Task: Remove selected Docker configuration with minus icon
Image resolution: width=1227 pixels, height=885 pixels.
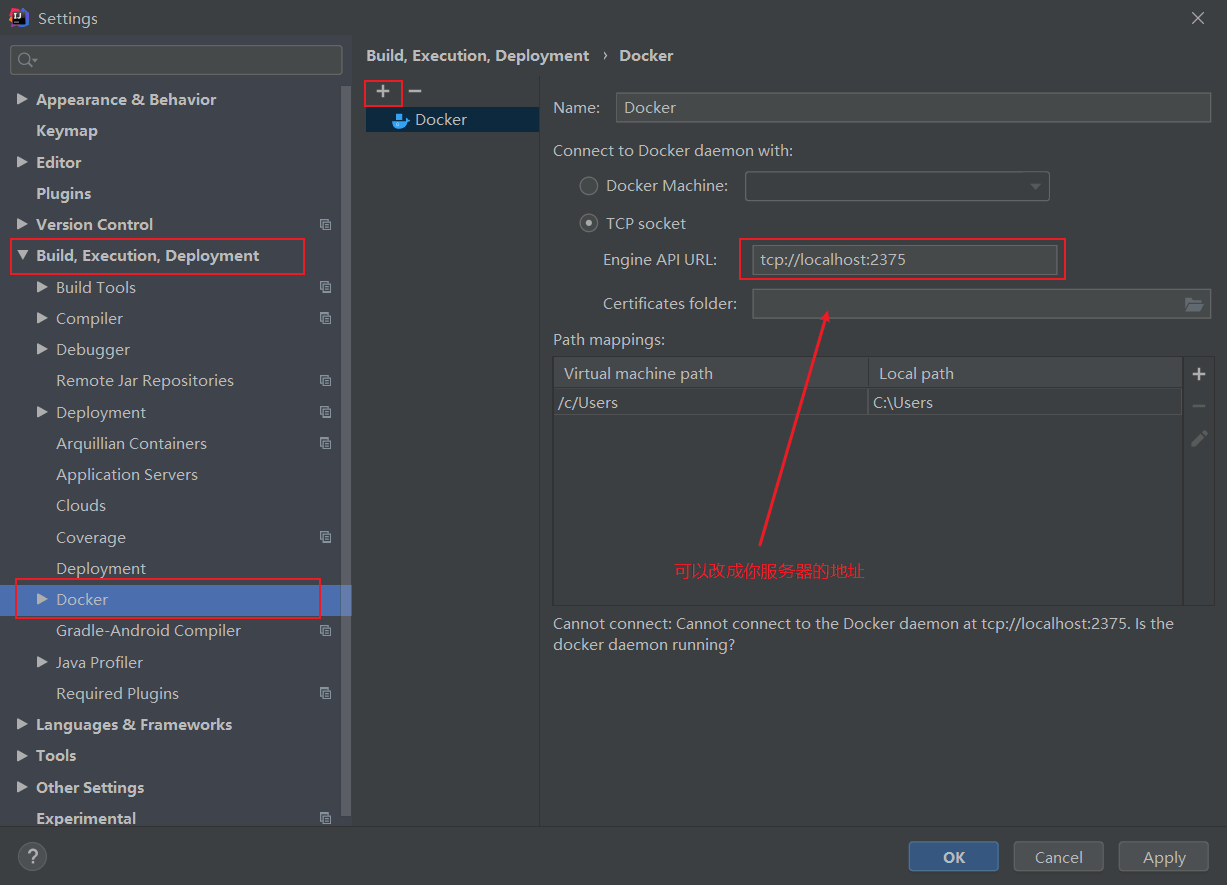Action: (x=415, y=92)
